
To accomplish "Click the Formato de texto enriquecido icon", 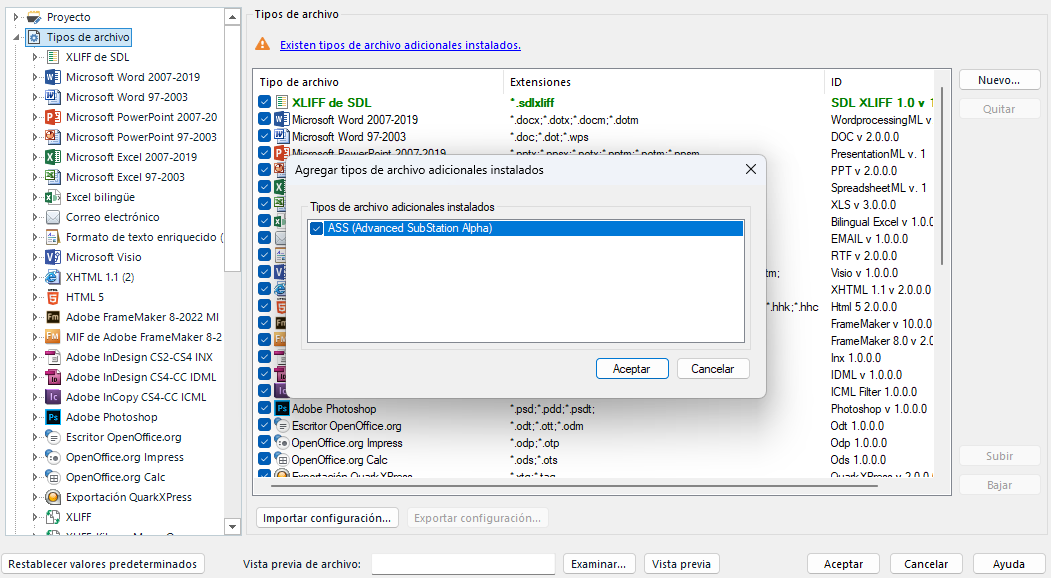I will click(53, 237).
